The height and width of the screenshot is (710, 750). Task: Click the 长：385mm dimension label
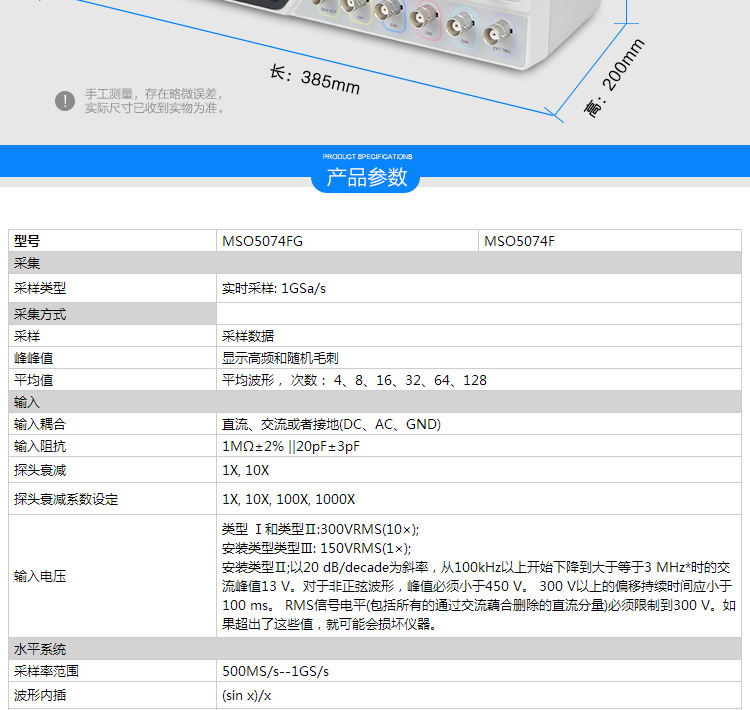pos(315,79)
